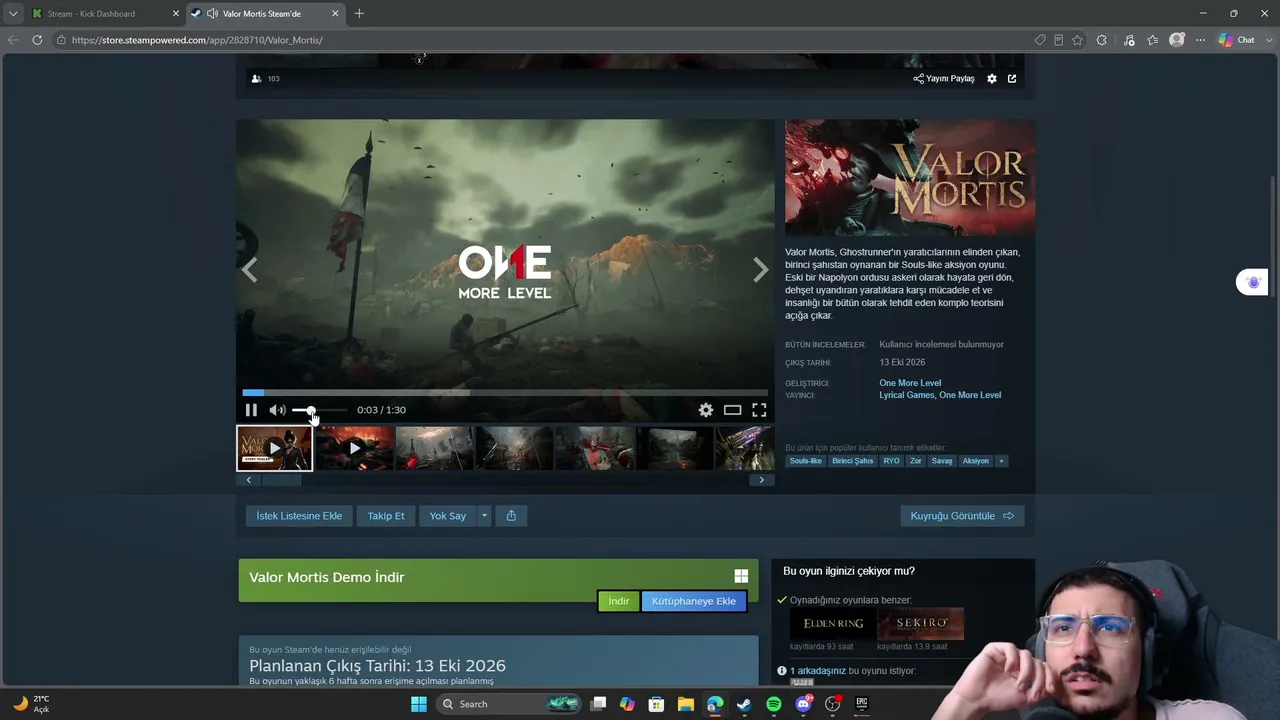The height and width of the screenshot is (720, 1280).
Task: Expand the Yok Say dropdown arrow
Action: click(x=484, y=516)
